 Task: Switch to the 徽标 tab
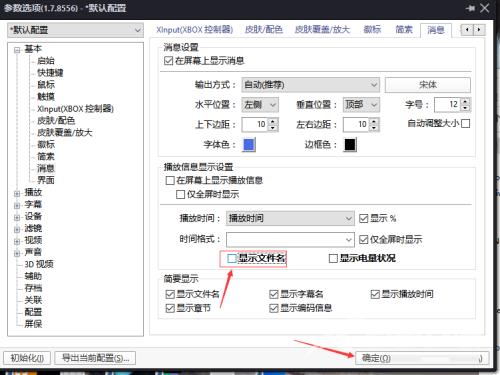(x=372, y=30)
